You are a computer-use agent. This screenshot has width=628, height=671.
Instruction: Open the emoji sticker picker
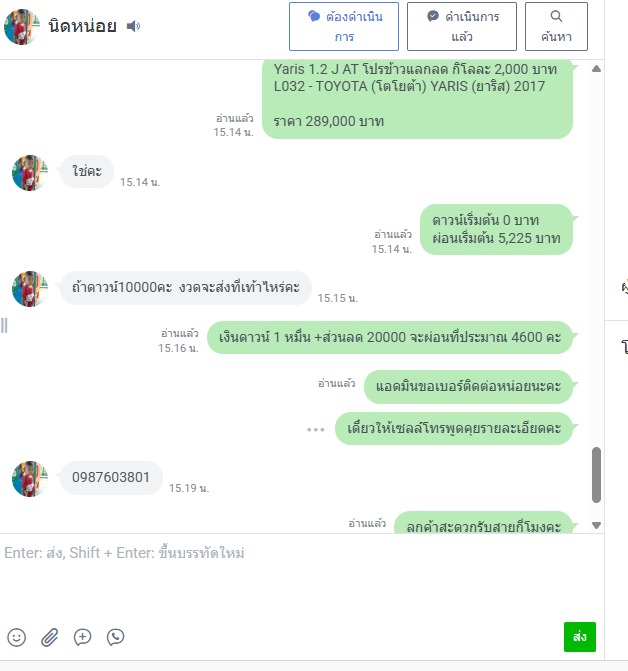coord(17,637)
